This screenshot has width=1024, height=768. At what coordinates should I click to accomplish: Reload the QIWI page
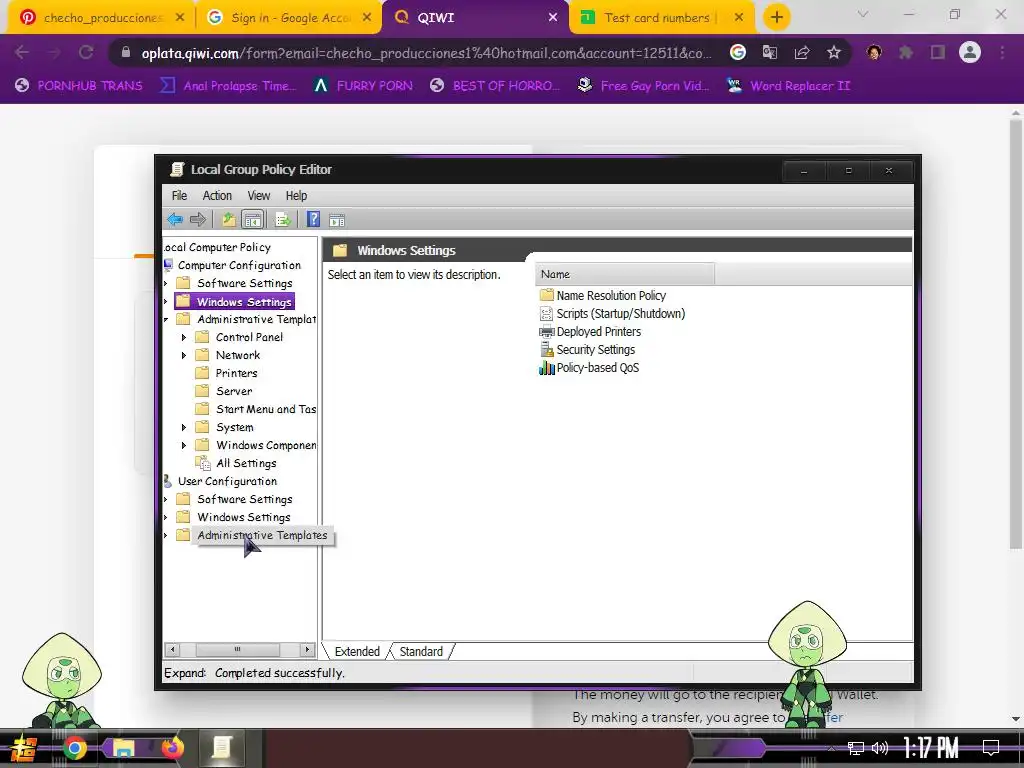86,52
